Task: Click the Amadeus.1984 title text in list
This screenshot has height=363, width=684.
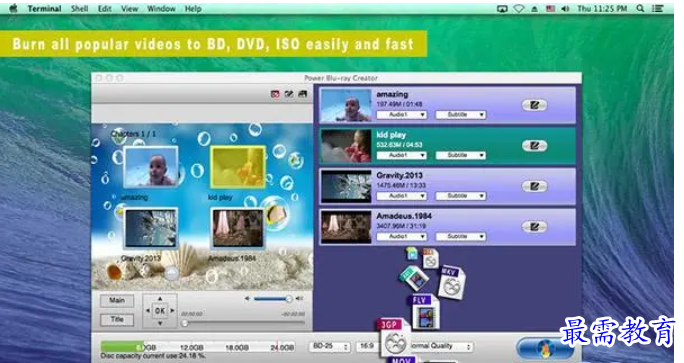Action: 404,216
